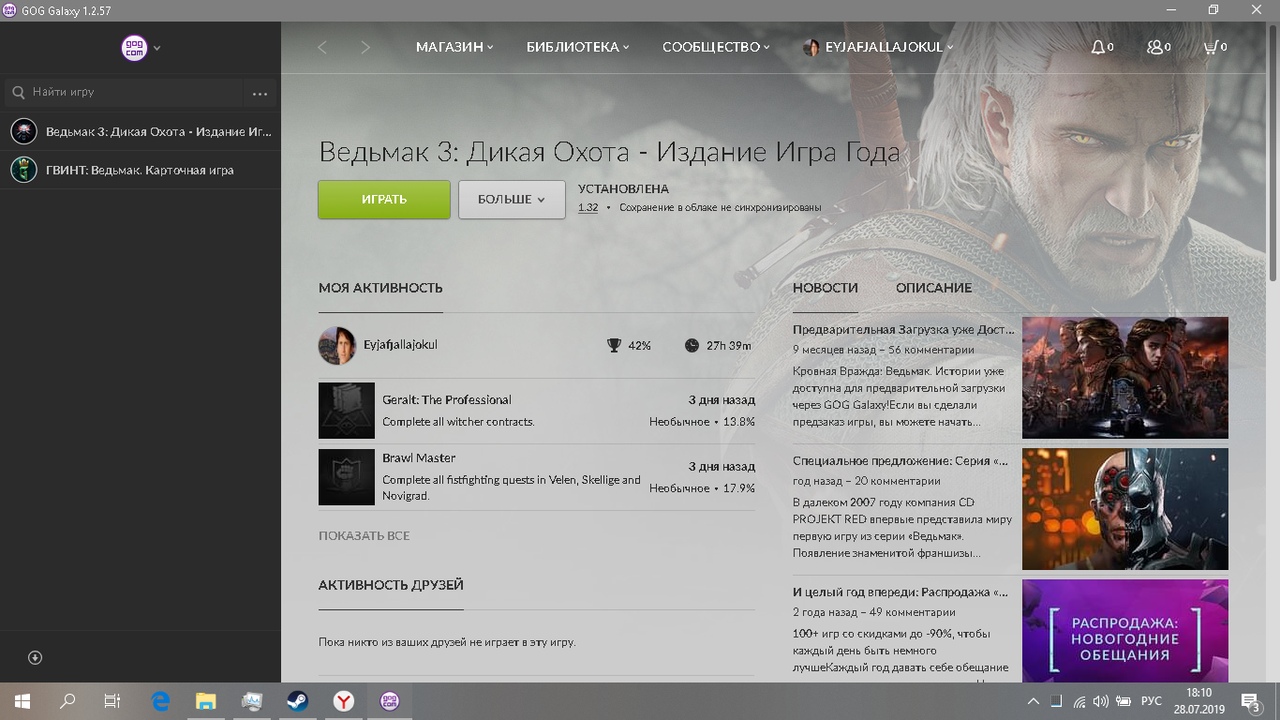Open the БОЛЬШЕ dropdown button

[x=511, y=199]
